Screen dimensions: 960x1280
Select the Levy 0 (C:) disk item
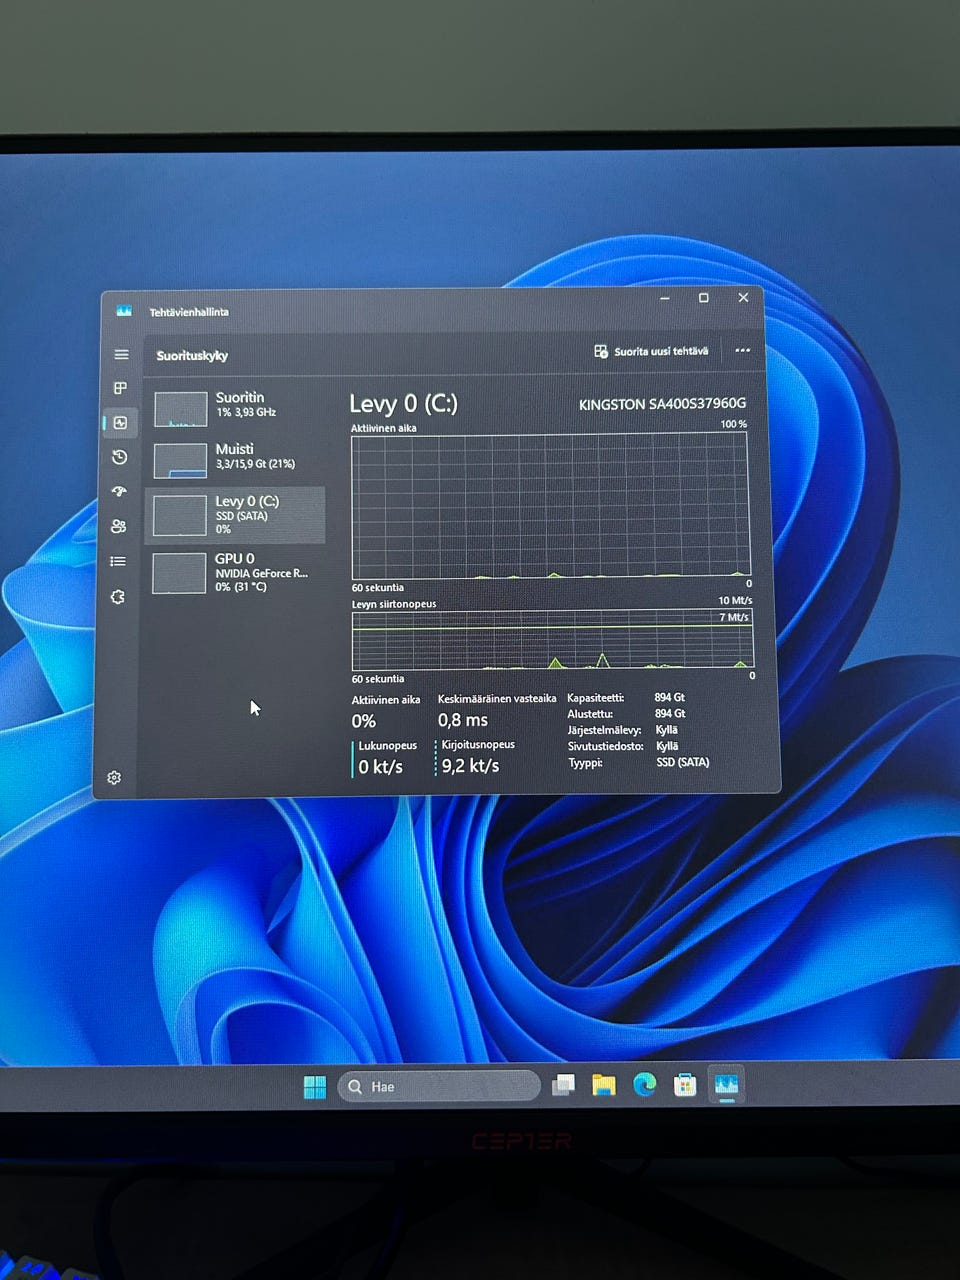pyautogui.click(x=236, y=515)
